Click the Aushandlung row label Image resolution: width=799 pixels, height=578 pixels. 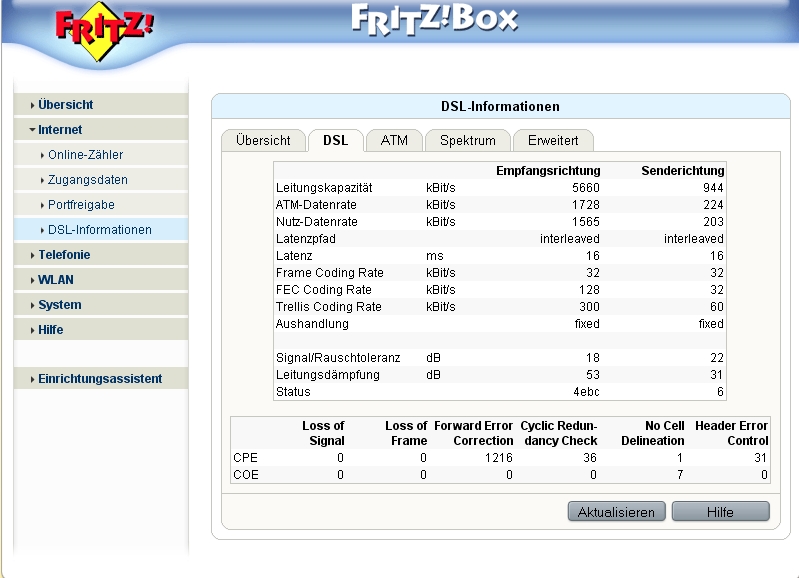point(312,324)
